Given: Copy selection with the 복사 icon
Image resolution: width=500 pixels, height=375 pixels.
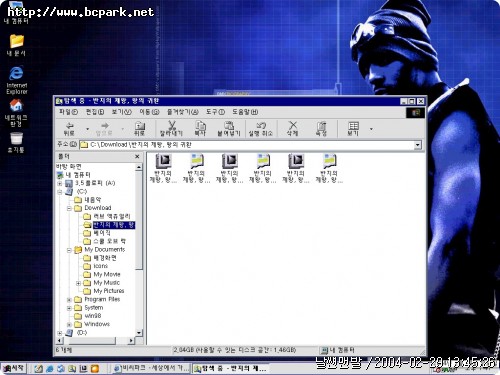Looking at the screenshot, I should 200,129.
